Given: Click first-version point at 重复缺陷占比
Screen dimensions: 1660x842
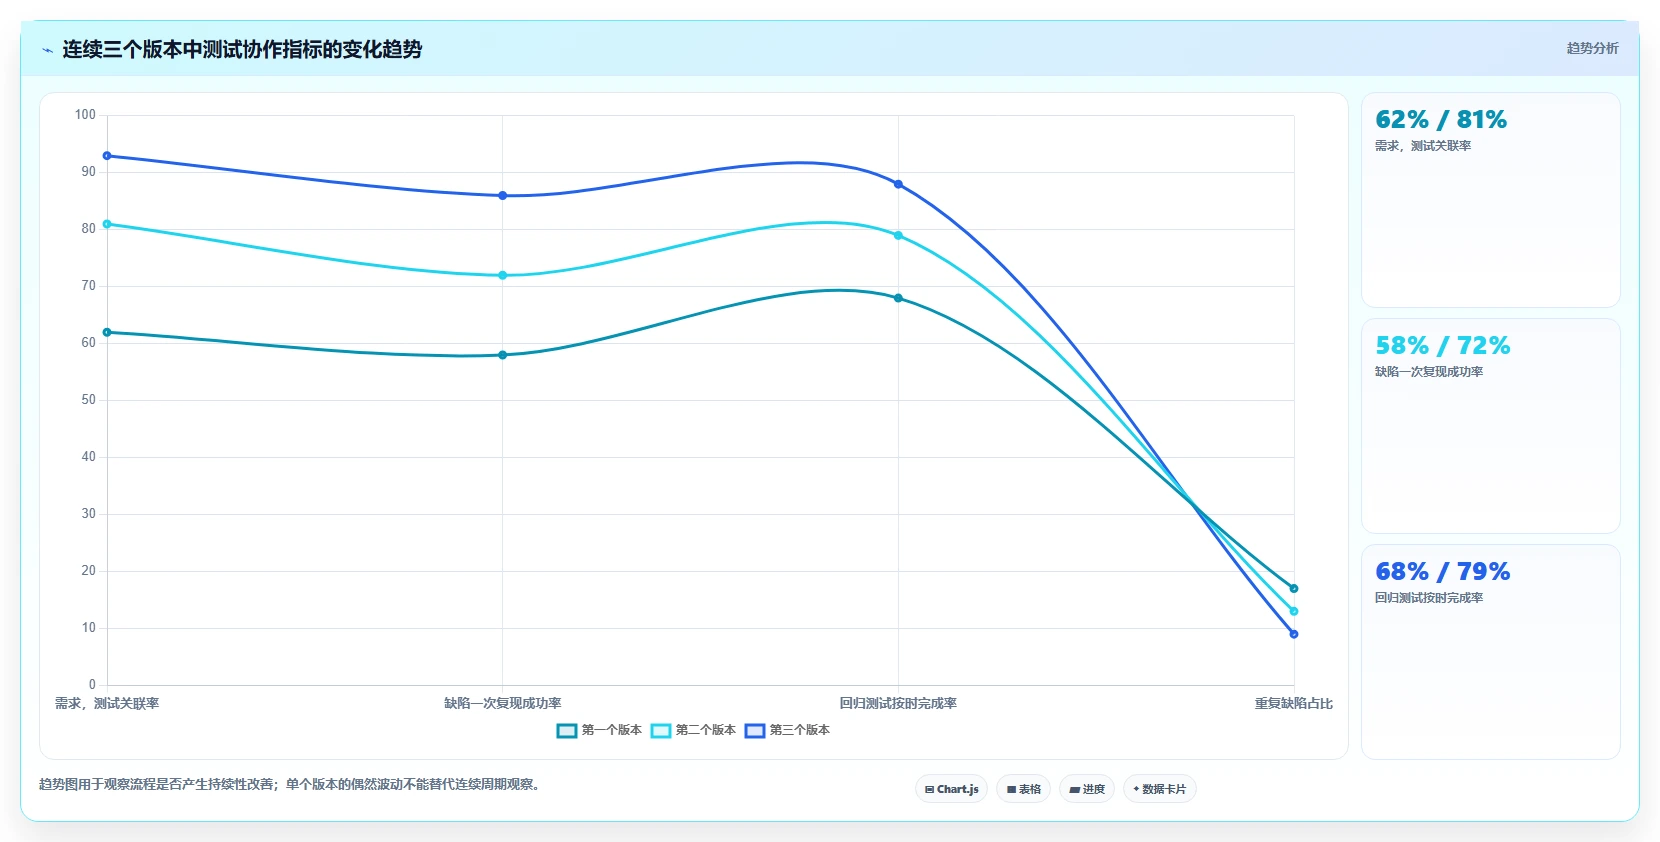Looking at the screenshot, I should pyautogui.click(x=1294, y=589).
